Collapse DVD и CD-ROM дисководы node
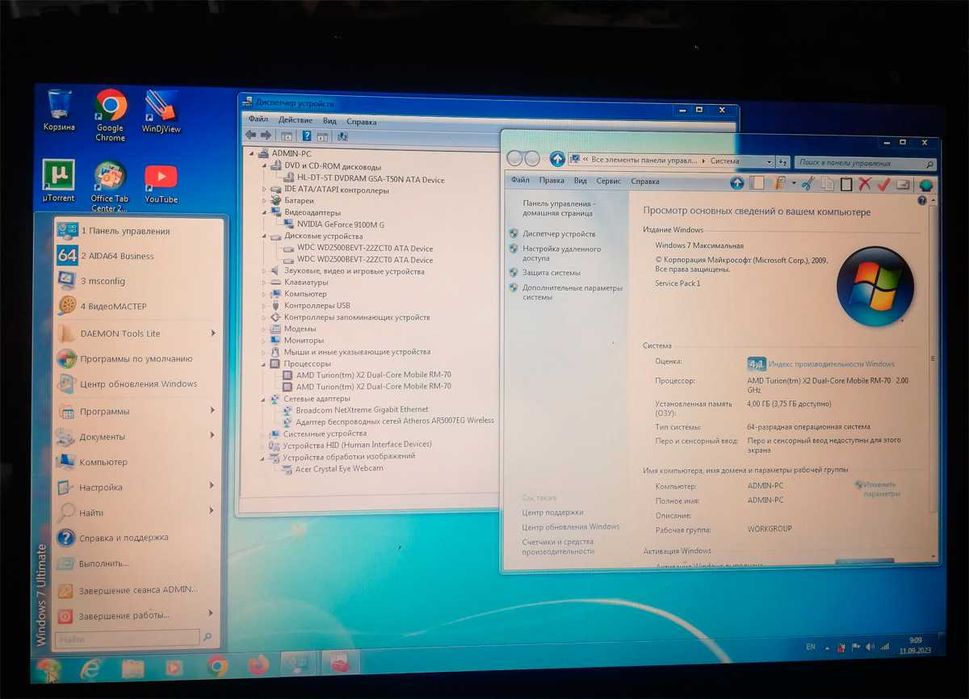 264,166
